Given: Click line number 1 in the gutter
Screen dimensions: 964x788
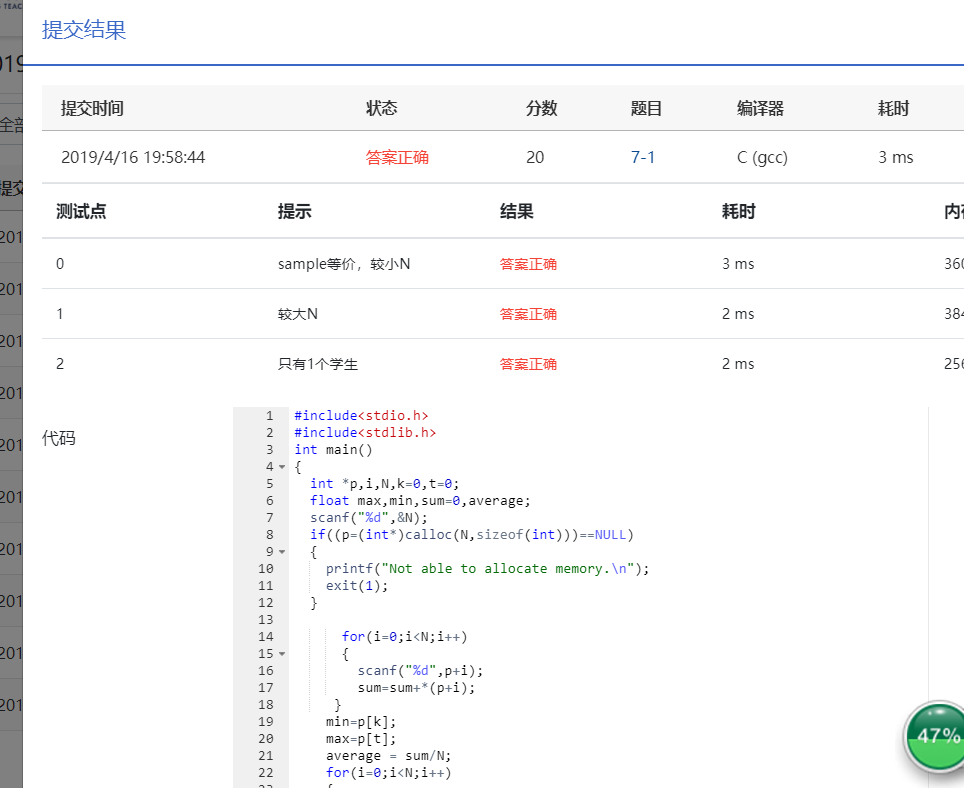Looking at the screenshot, I should point(269,416).
